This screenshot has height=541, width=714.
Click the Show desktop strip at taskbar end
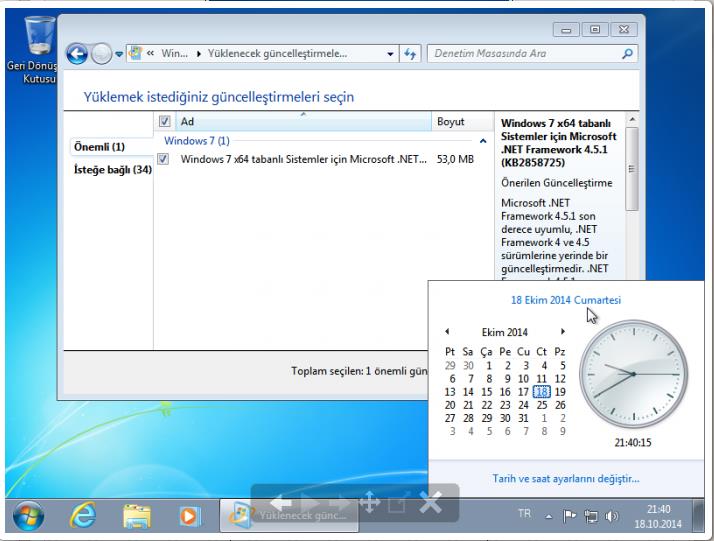697,515
